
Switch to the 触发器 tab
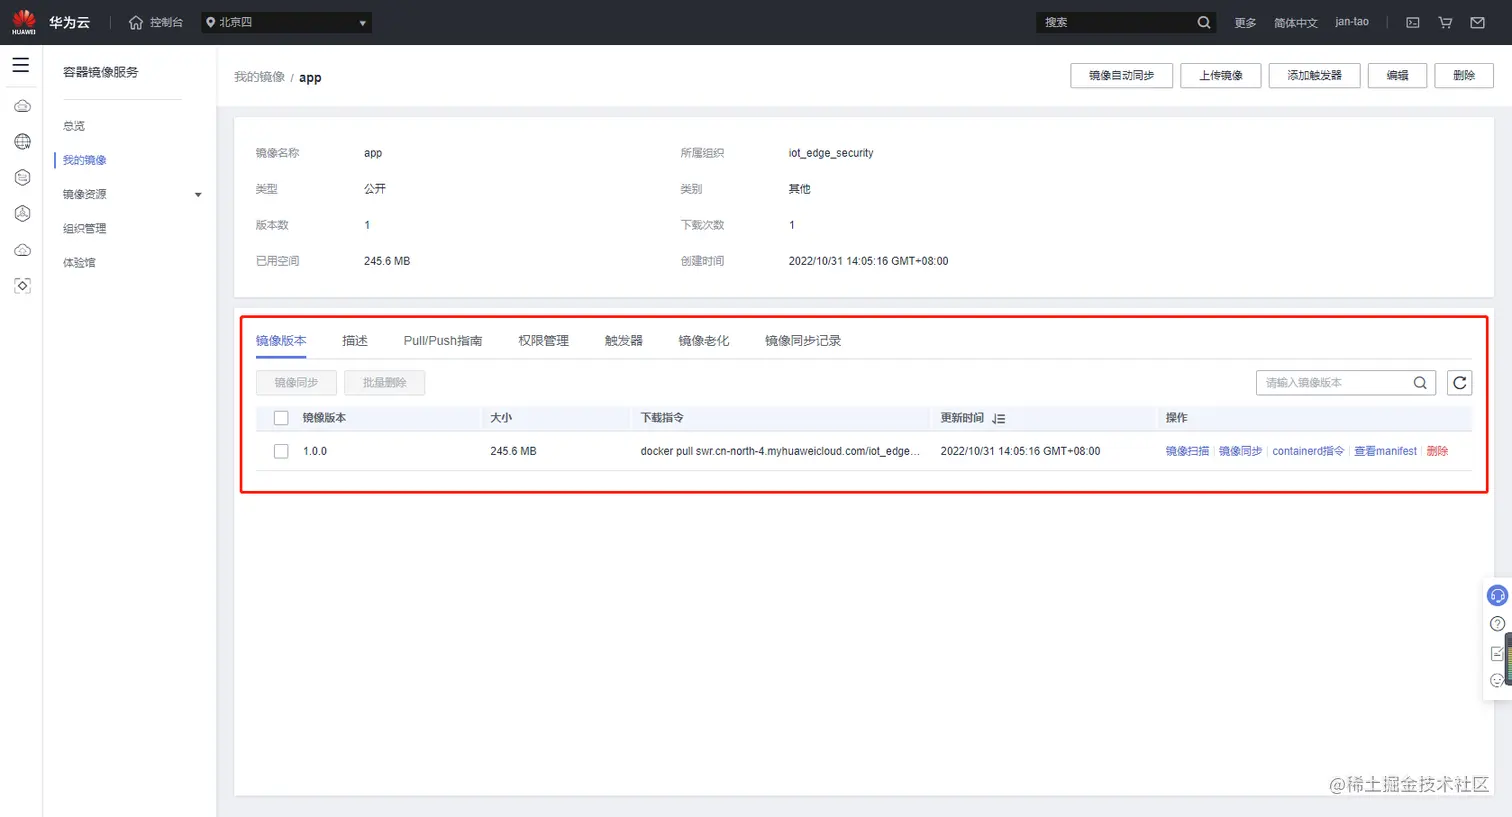[624, 341]
